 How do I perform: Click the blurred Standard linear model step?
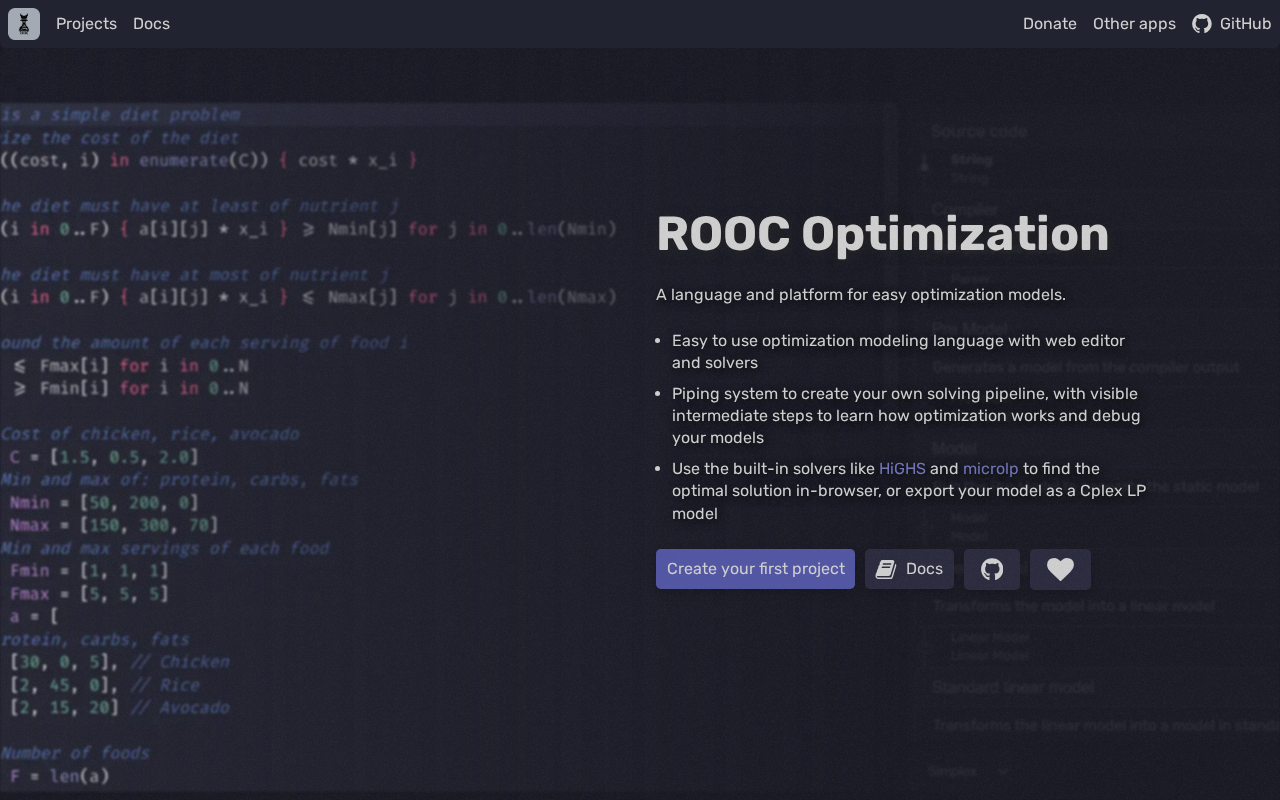point(999,687)
